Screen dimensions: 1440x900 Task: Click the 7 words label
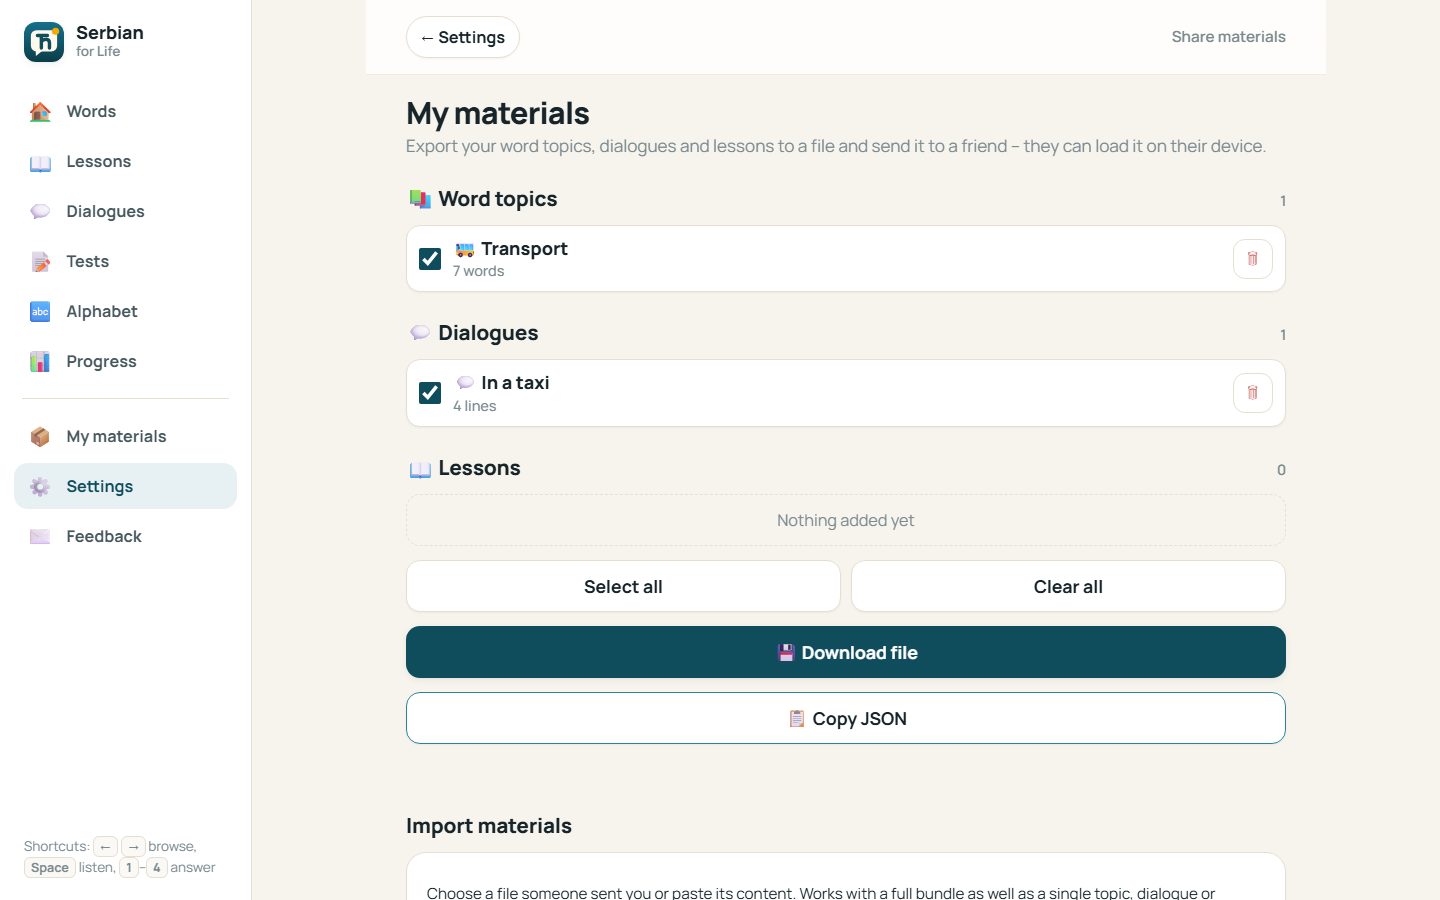[478, 271]
